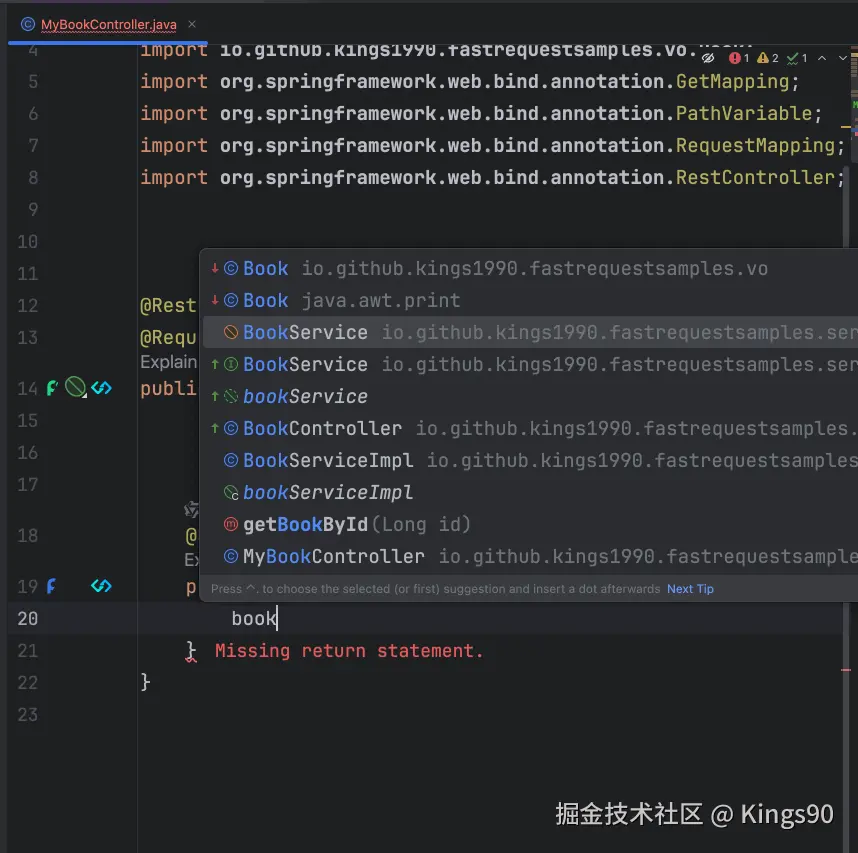858x853 pixels.
Task: Click the class icon on MyBookController.java tab
Action: [x=27, y=25]
